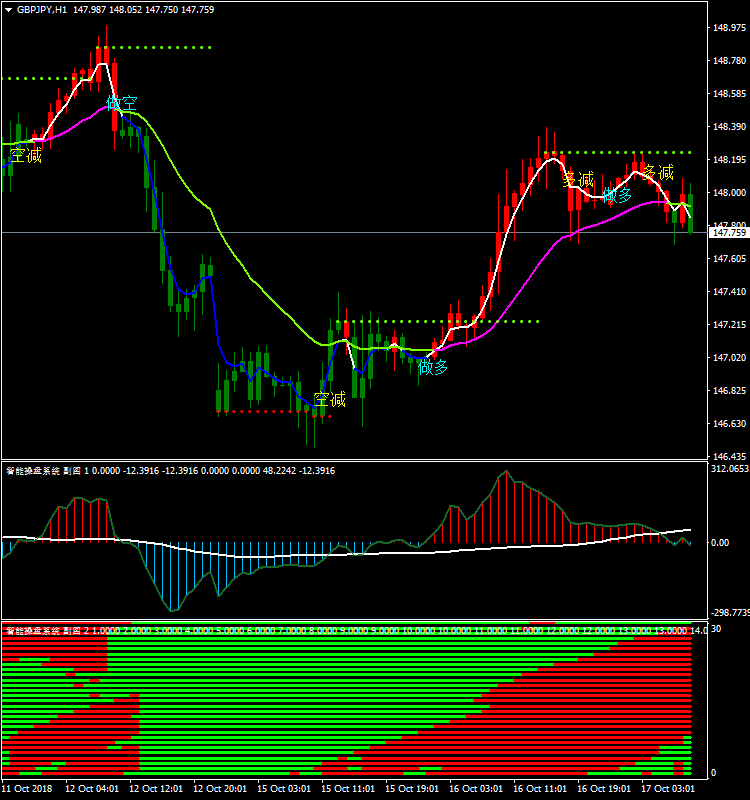Click the 17 Oct 03:01 time axis label

pyautogui.click(x=669, y=788)
